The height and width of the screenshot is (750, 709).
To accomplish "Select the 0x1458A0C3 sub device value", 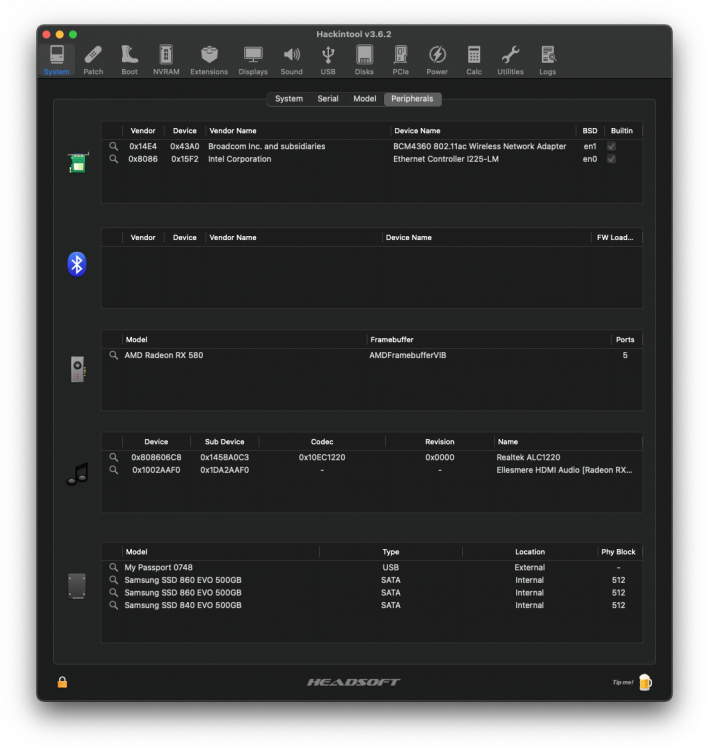I will coord(224,457).
